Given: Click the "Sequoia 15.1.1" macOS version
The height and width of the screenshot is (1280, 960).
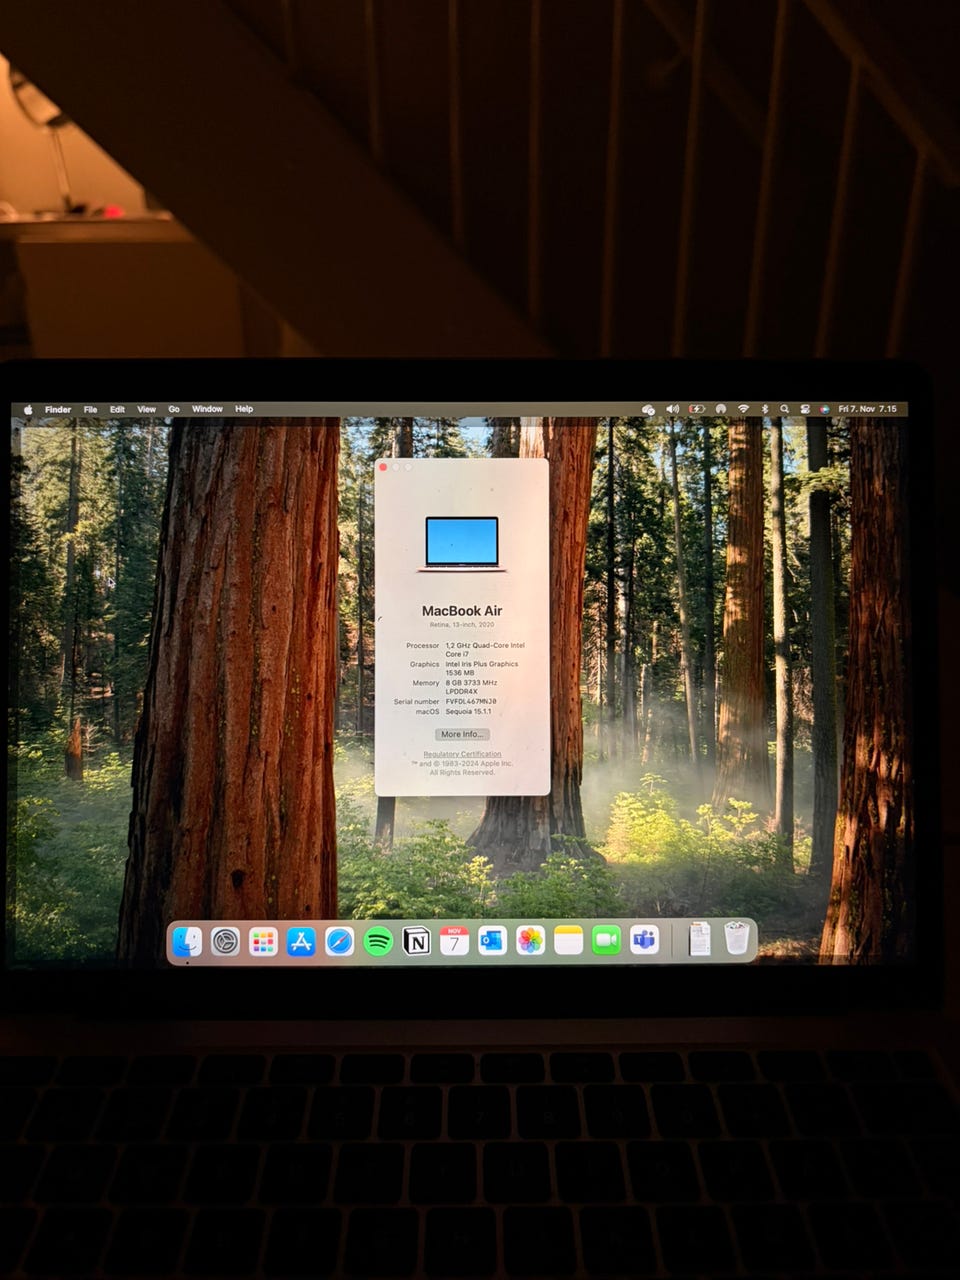Looking at the screenshot, I should click(468, 711).
